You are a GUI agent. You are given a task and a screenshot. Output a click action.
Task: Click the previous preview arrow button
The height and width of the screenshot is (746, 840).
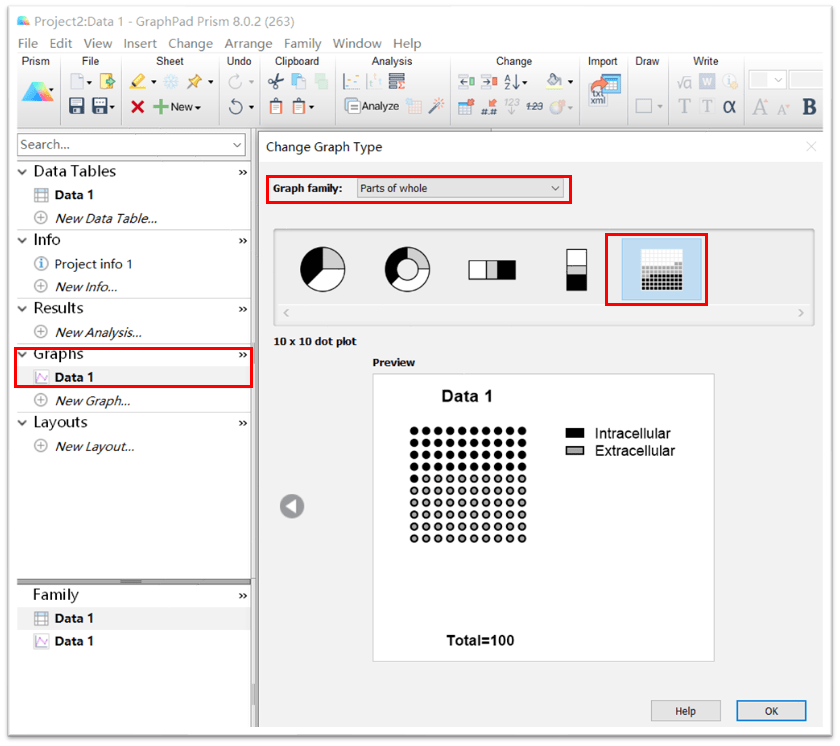(292, 507)
